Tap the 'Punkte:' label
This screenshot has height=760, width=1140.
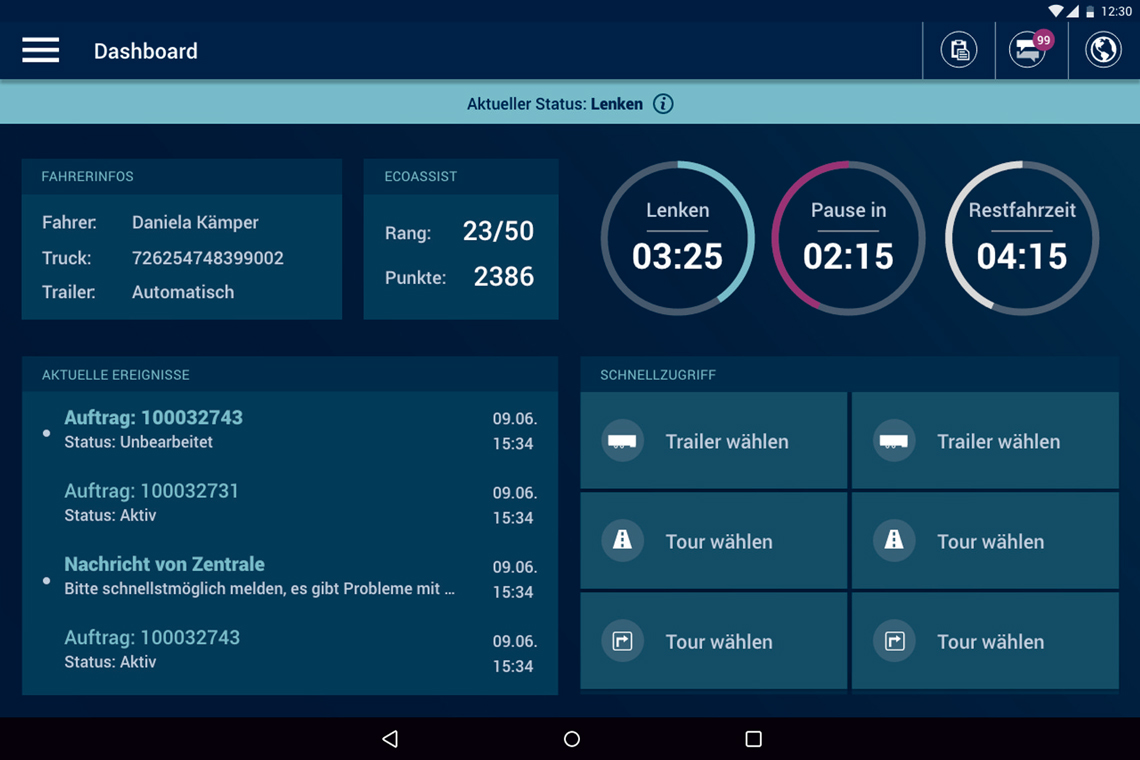pos(415,278)
